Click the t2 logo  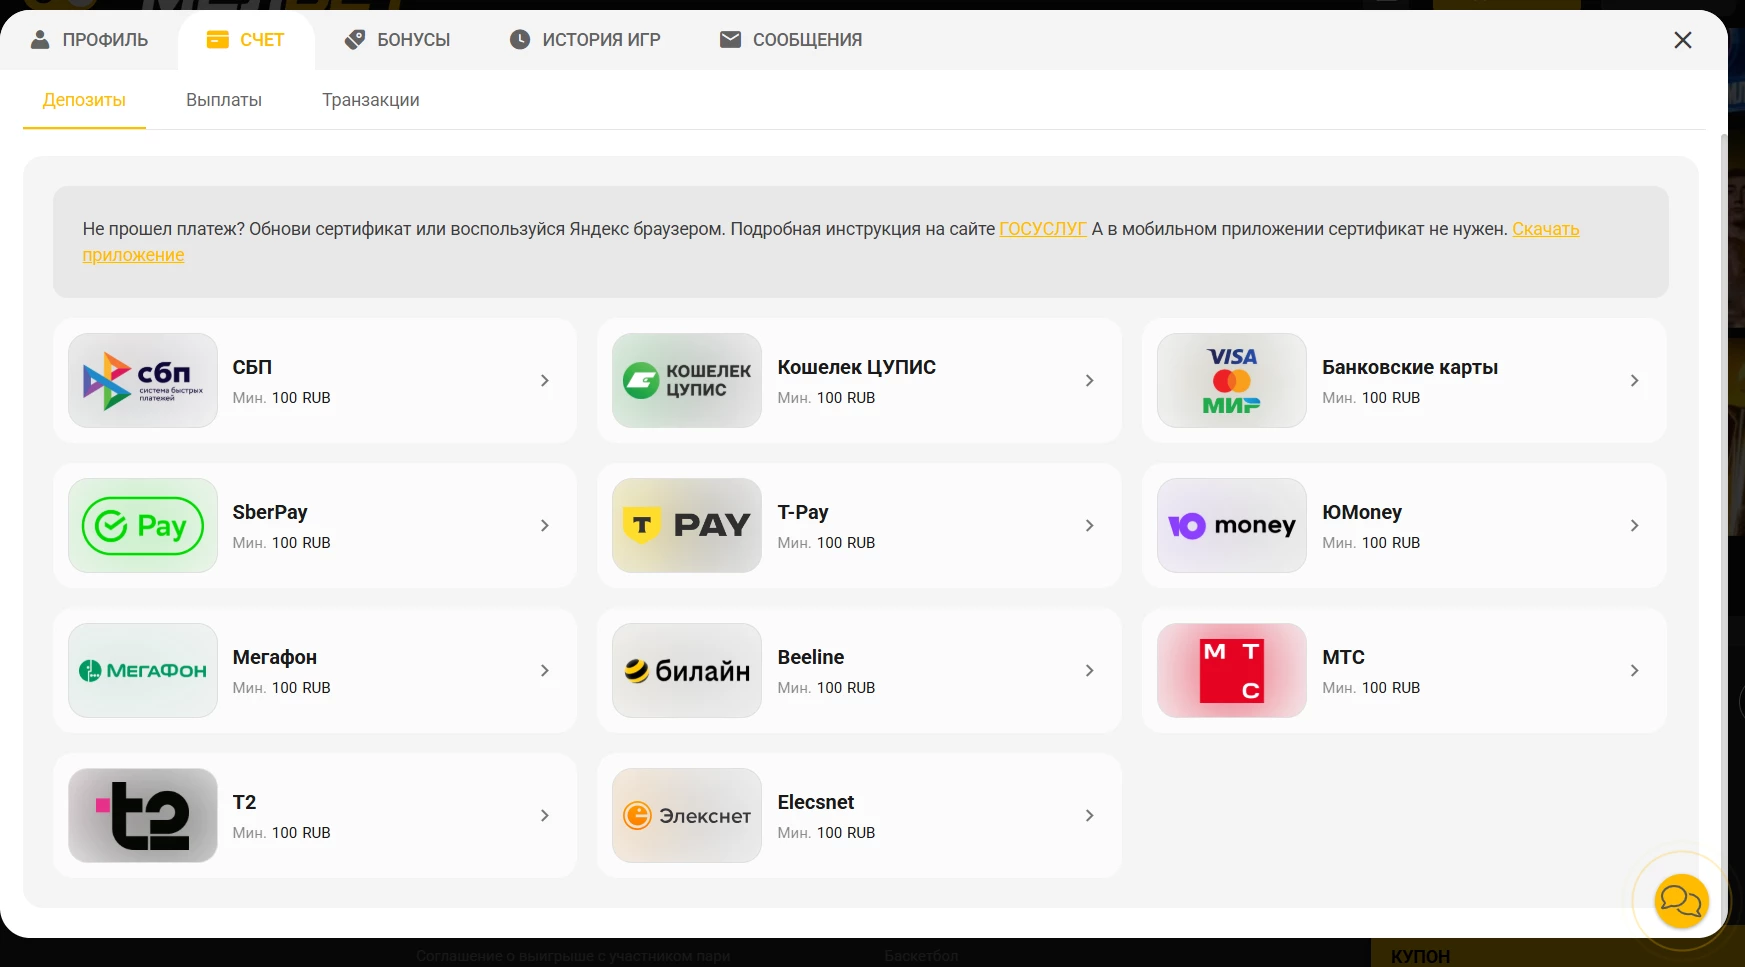click(x=143, y=815)
